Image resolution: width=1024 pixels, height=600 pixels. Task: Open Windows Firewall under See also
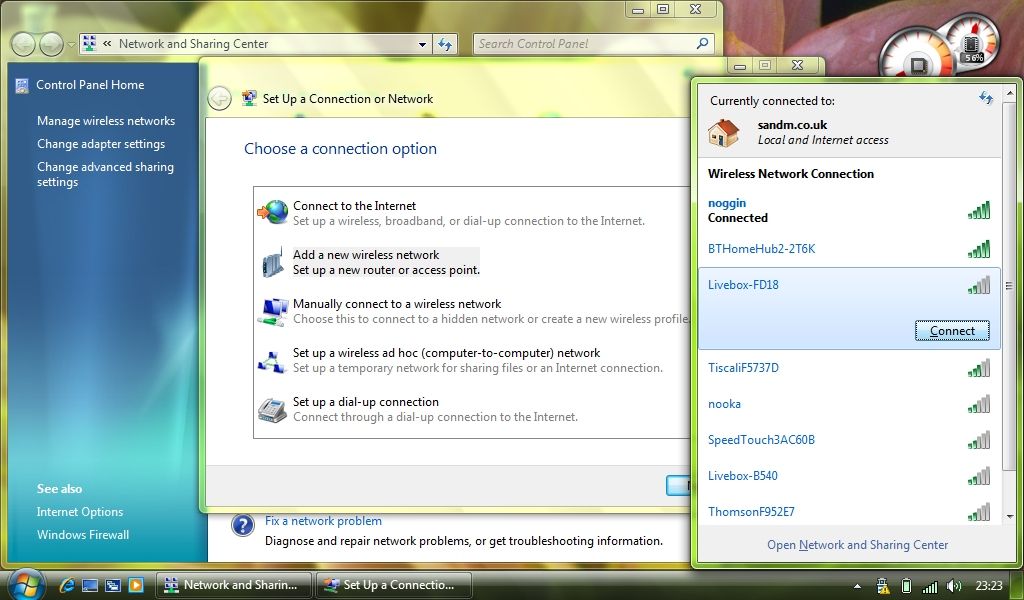coord(83,535)
